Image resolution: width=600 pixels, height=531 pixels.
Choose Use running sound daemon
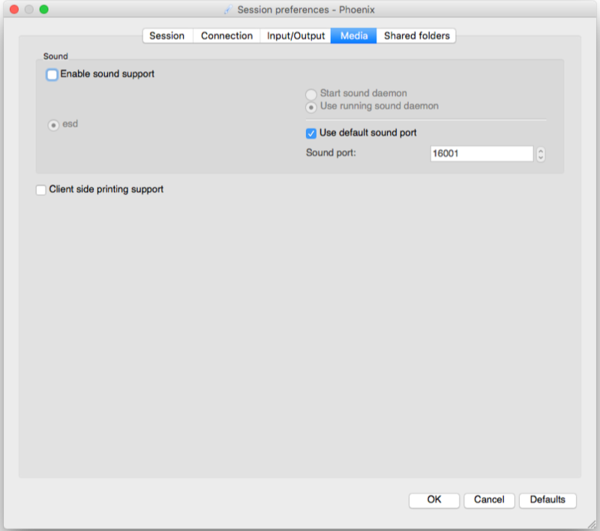coord(311,107)
